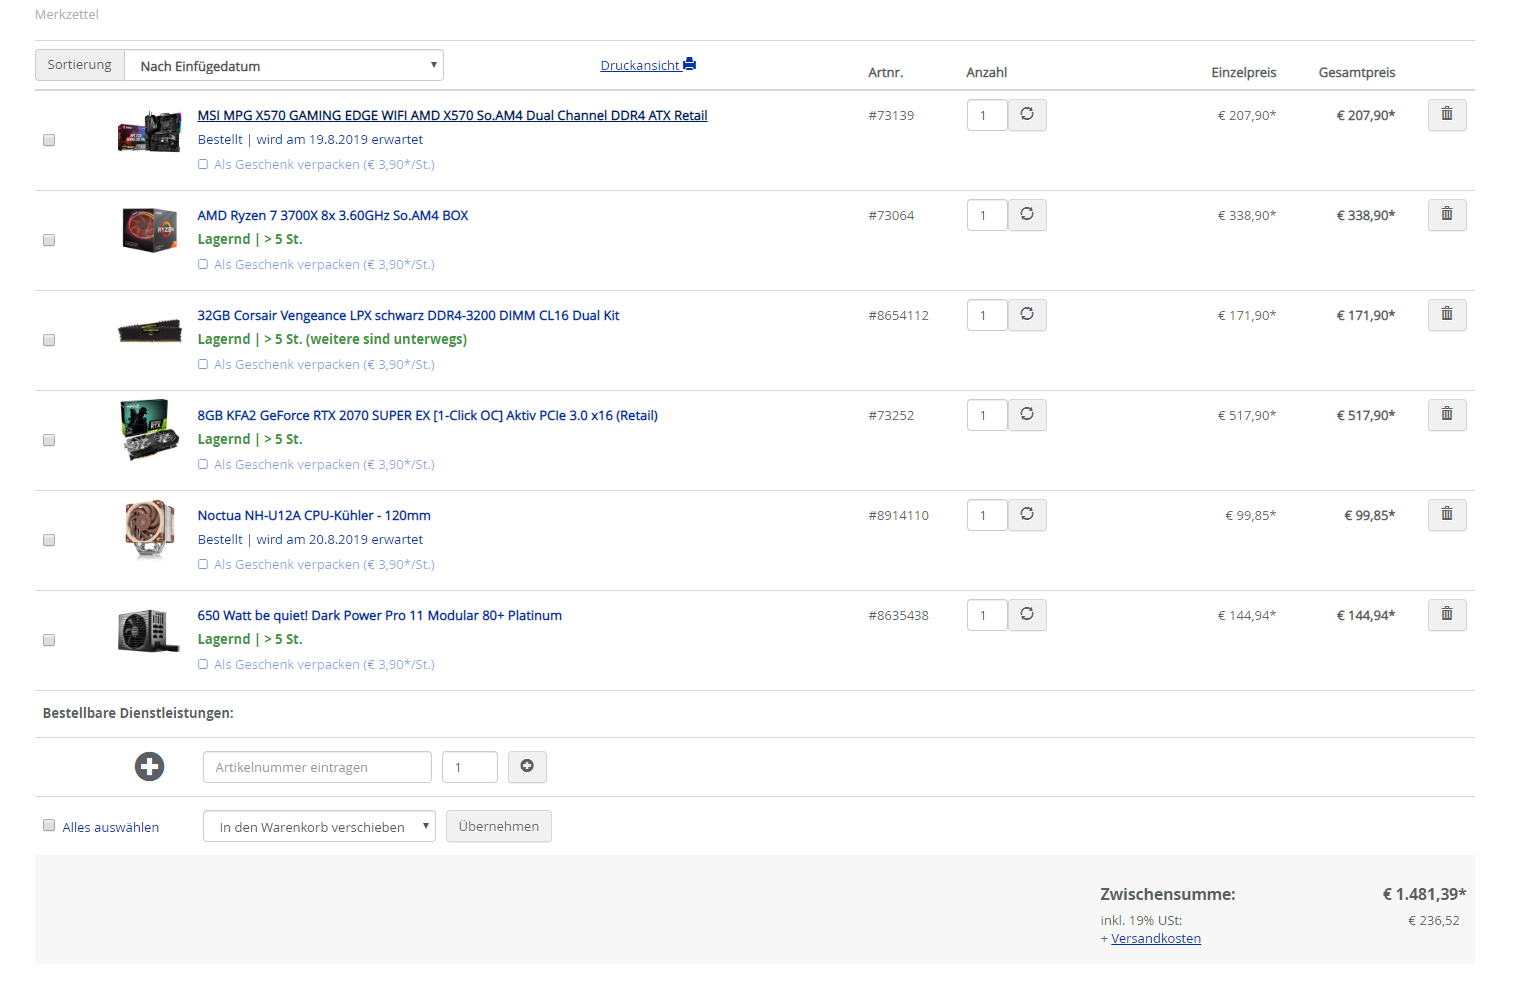Click the Übernehmen button

(498, 826)
